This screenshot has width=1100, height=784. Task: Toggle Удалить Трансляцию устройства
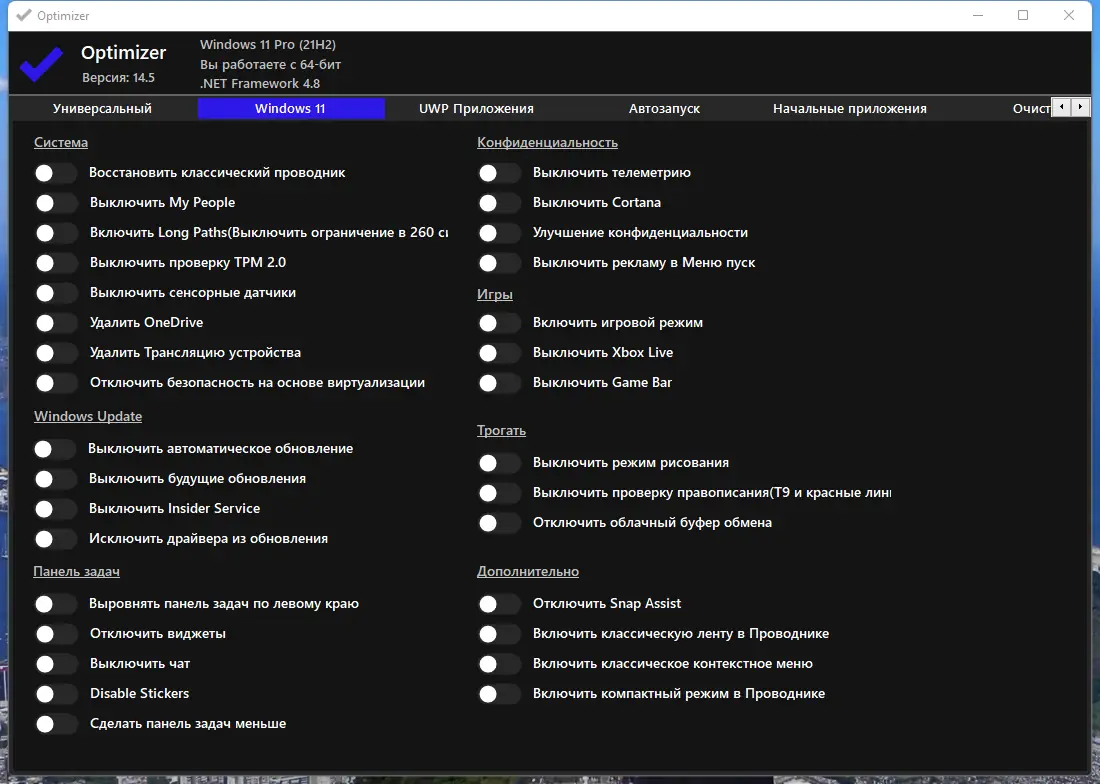[x=56, y=353]
